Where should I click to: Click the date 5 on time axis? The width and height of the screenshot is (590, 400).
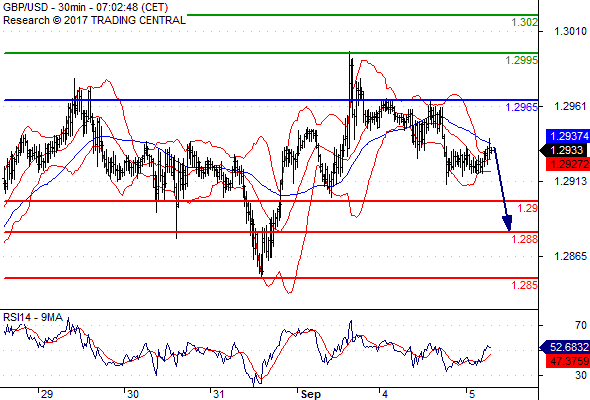(x=471, y=394)
